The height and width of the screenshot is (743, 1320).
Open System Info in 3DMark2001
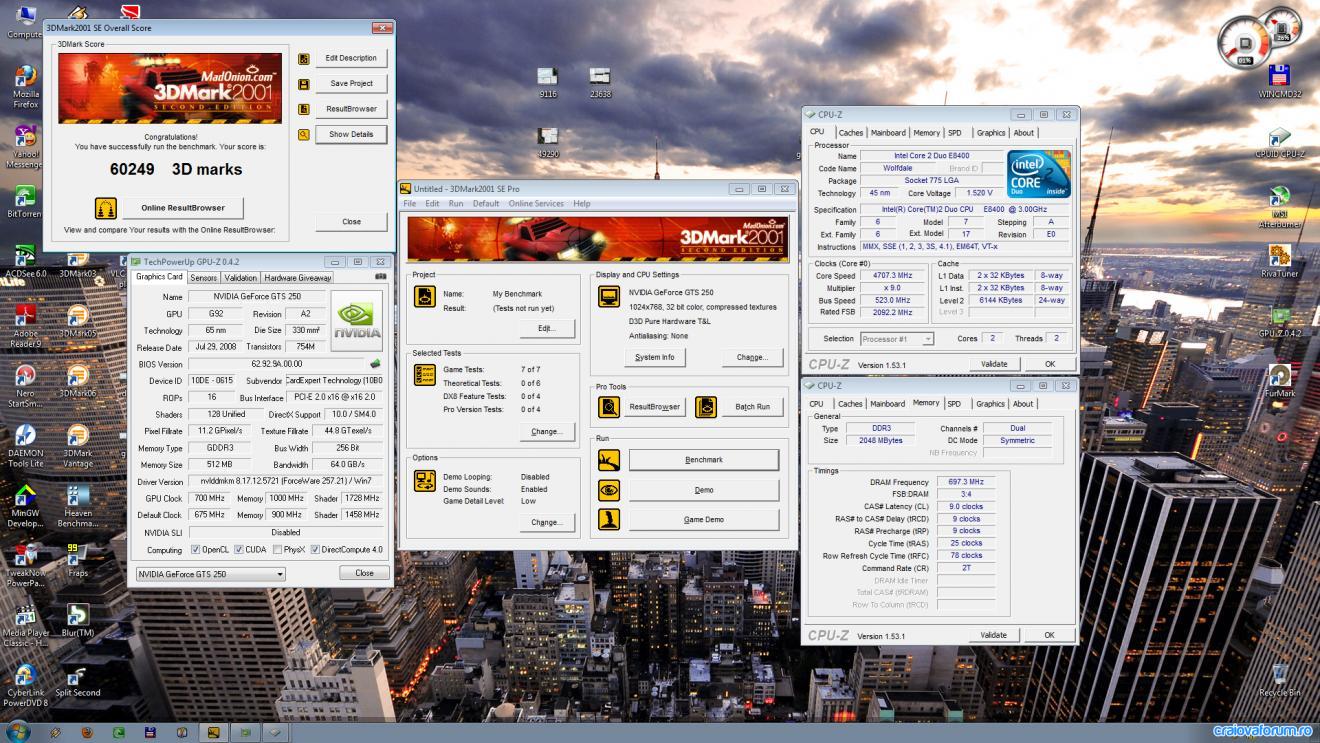pos(655,357)
